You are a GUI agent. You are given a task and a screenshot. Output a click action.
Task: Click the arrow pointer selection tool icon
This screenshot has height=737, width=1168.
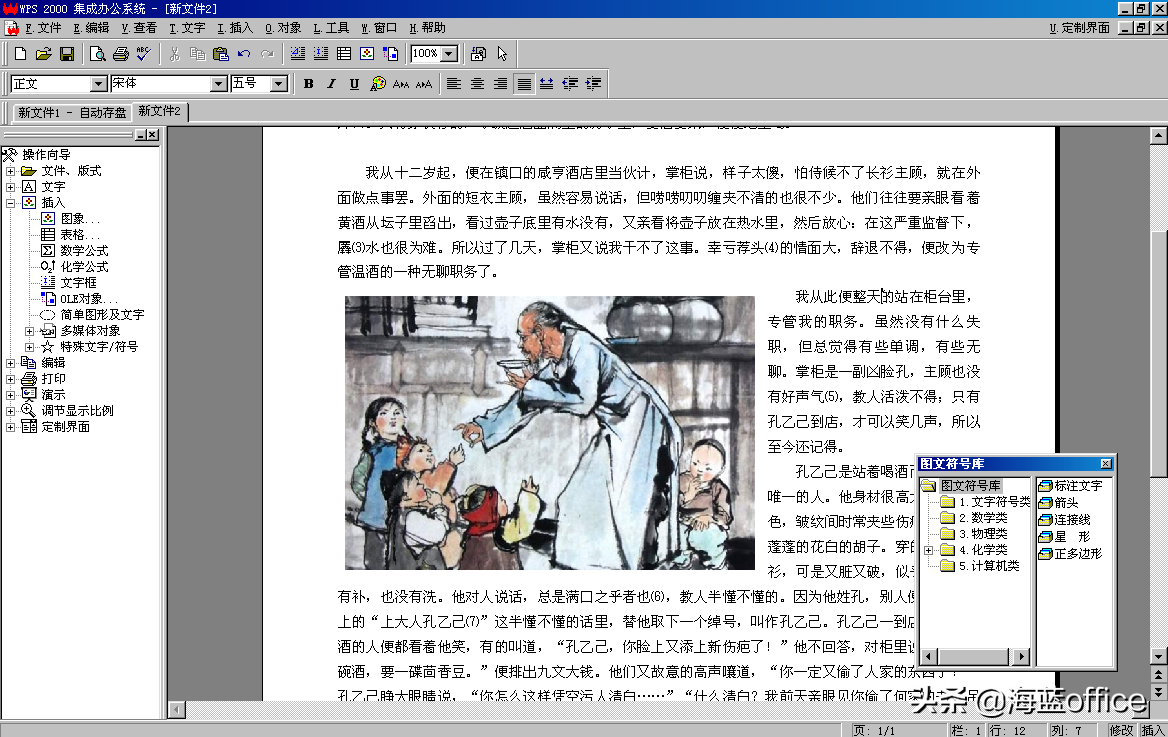(502, 54)
